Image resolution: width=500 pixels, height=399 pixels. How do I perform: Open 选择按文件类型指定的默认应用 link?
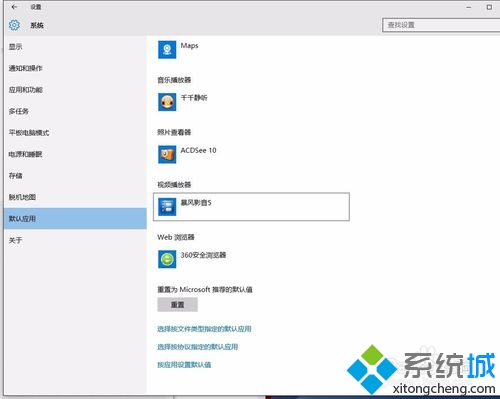pos(204,329)
